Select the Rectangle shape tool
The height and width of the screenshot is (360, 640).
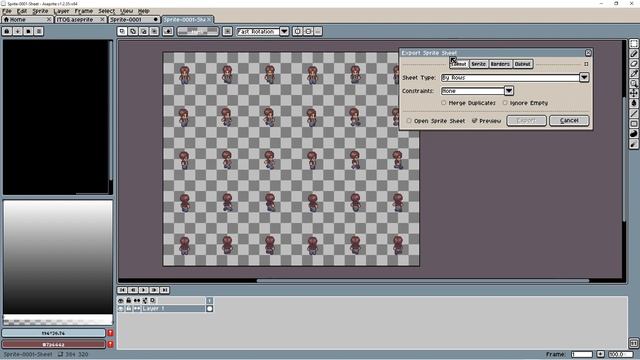pos(633,124)
